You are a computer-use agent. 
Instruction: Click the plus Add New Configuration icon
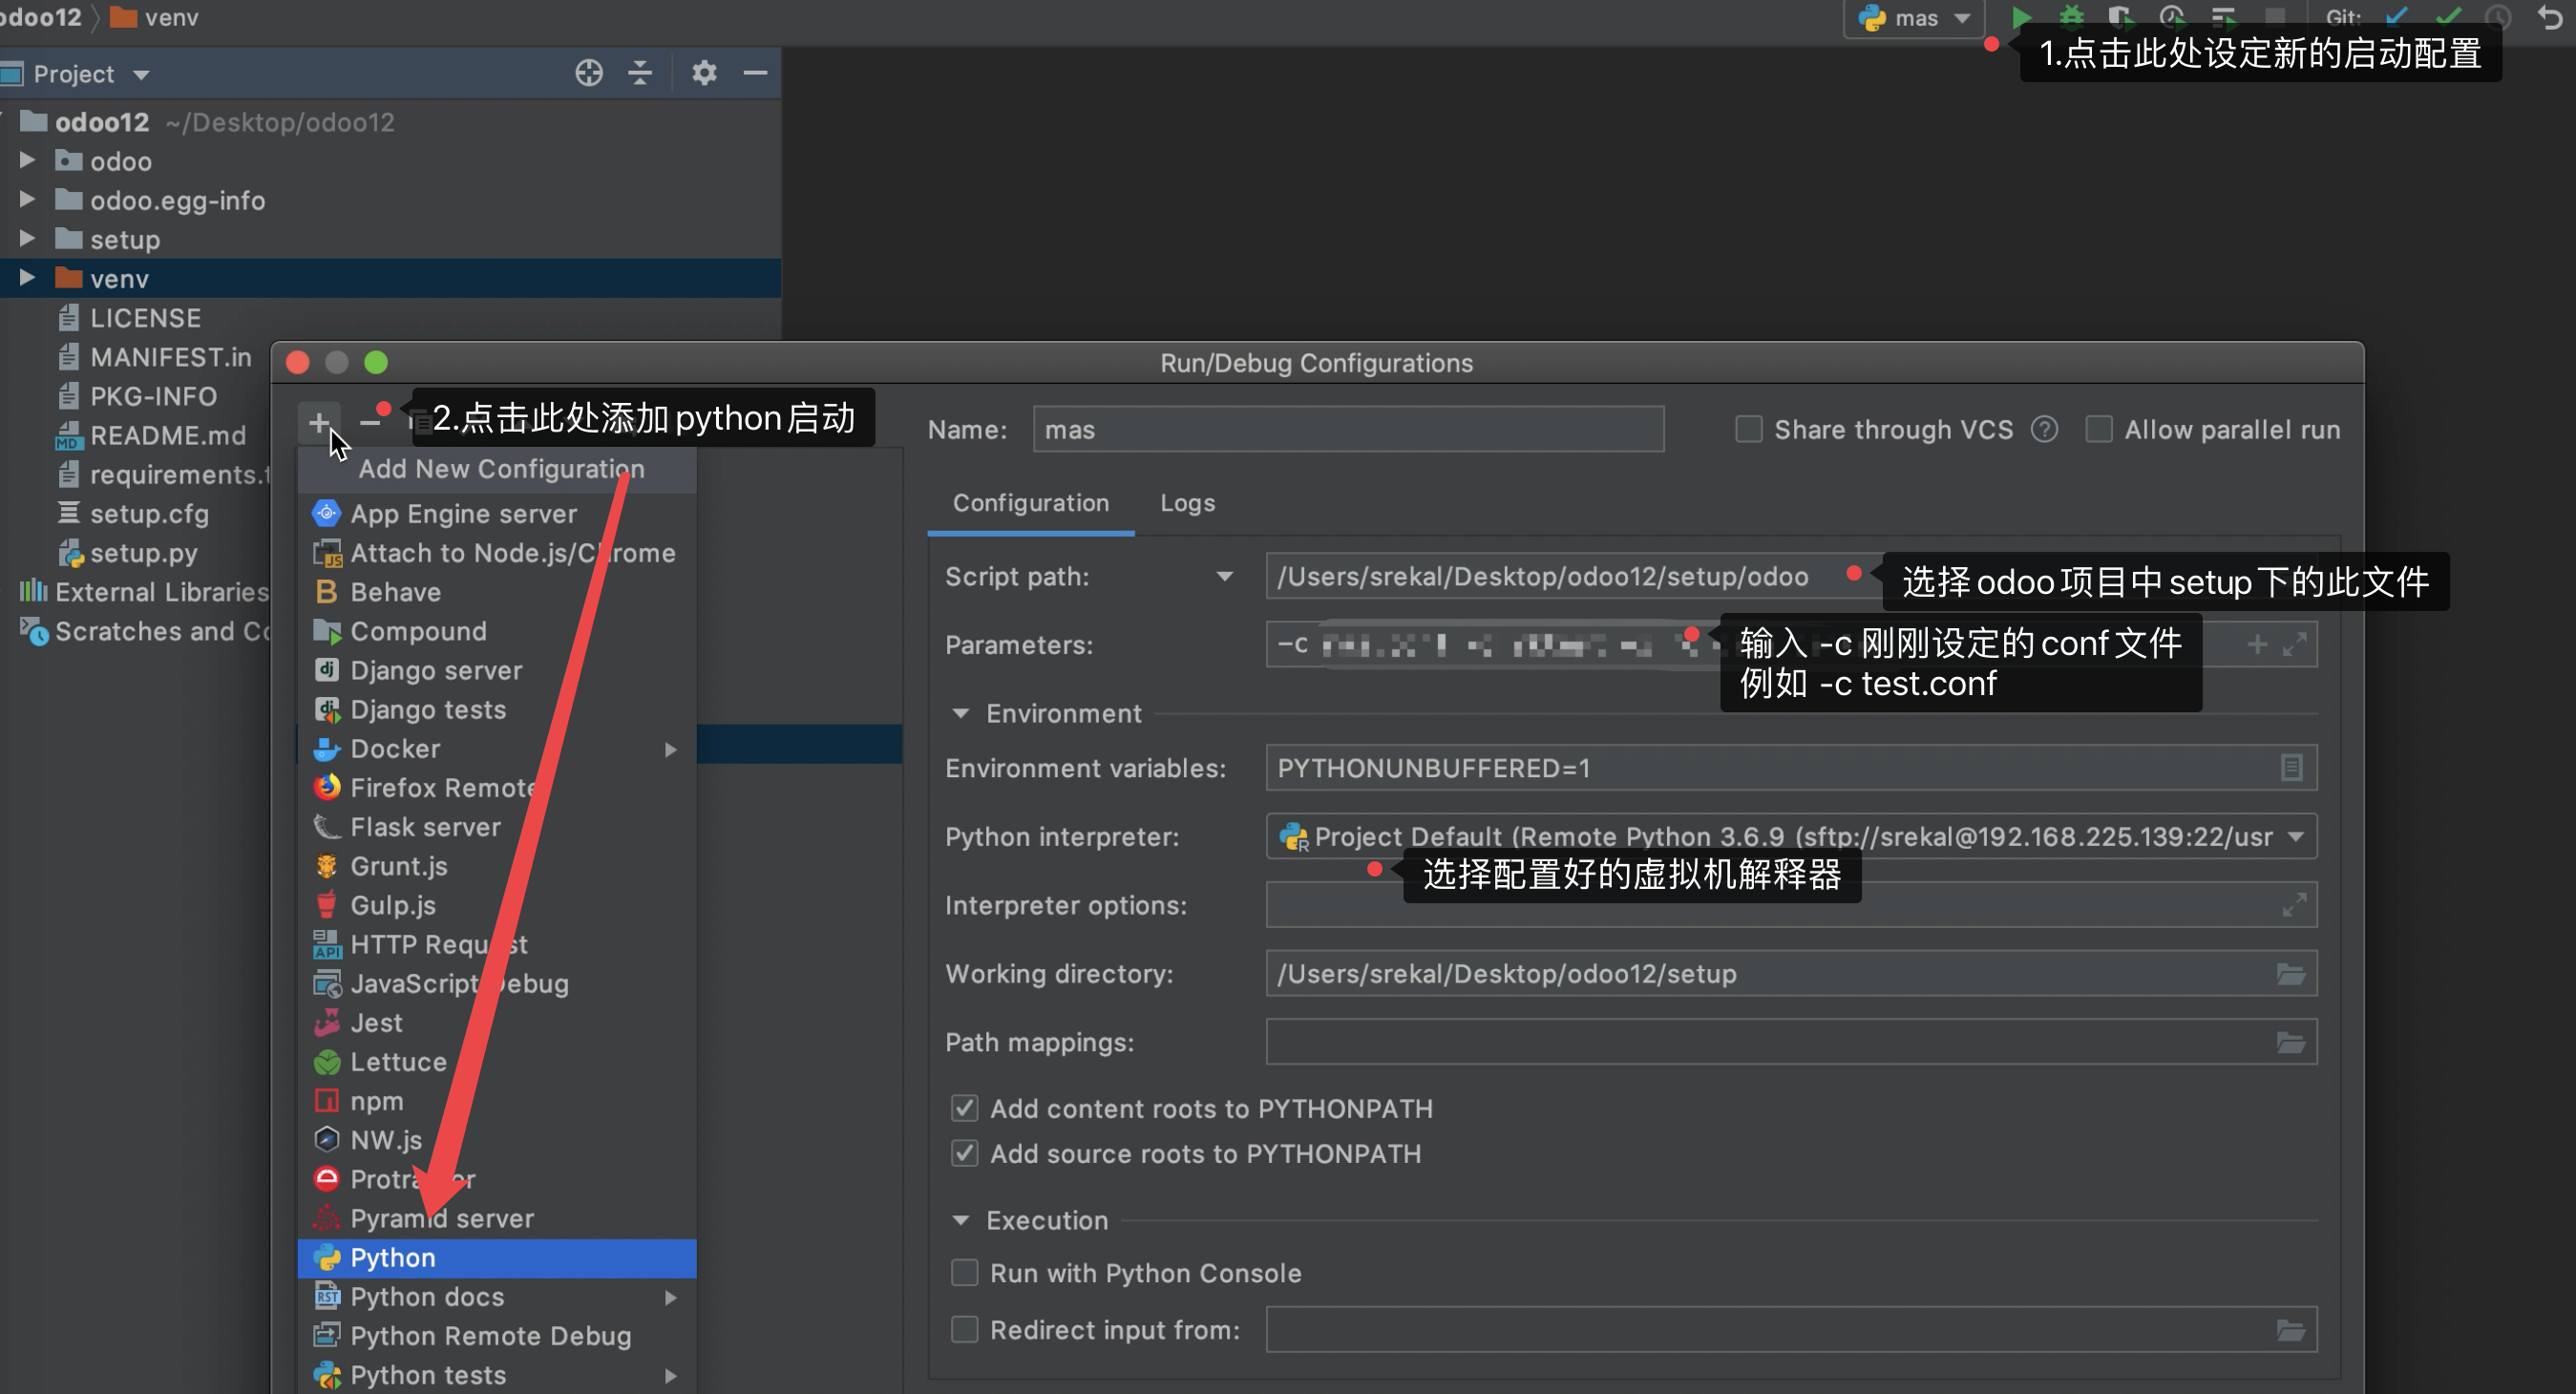(x=319, y=422)
